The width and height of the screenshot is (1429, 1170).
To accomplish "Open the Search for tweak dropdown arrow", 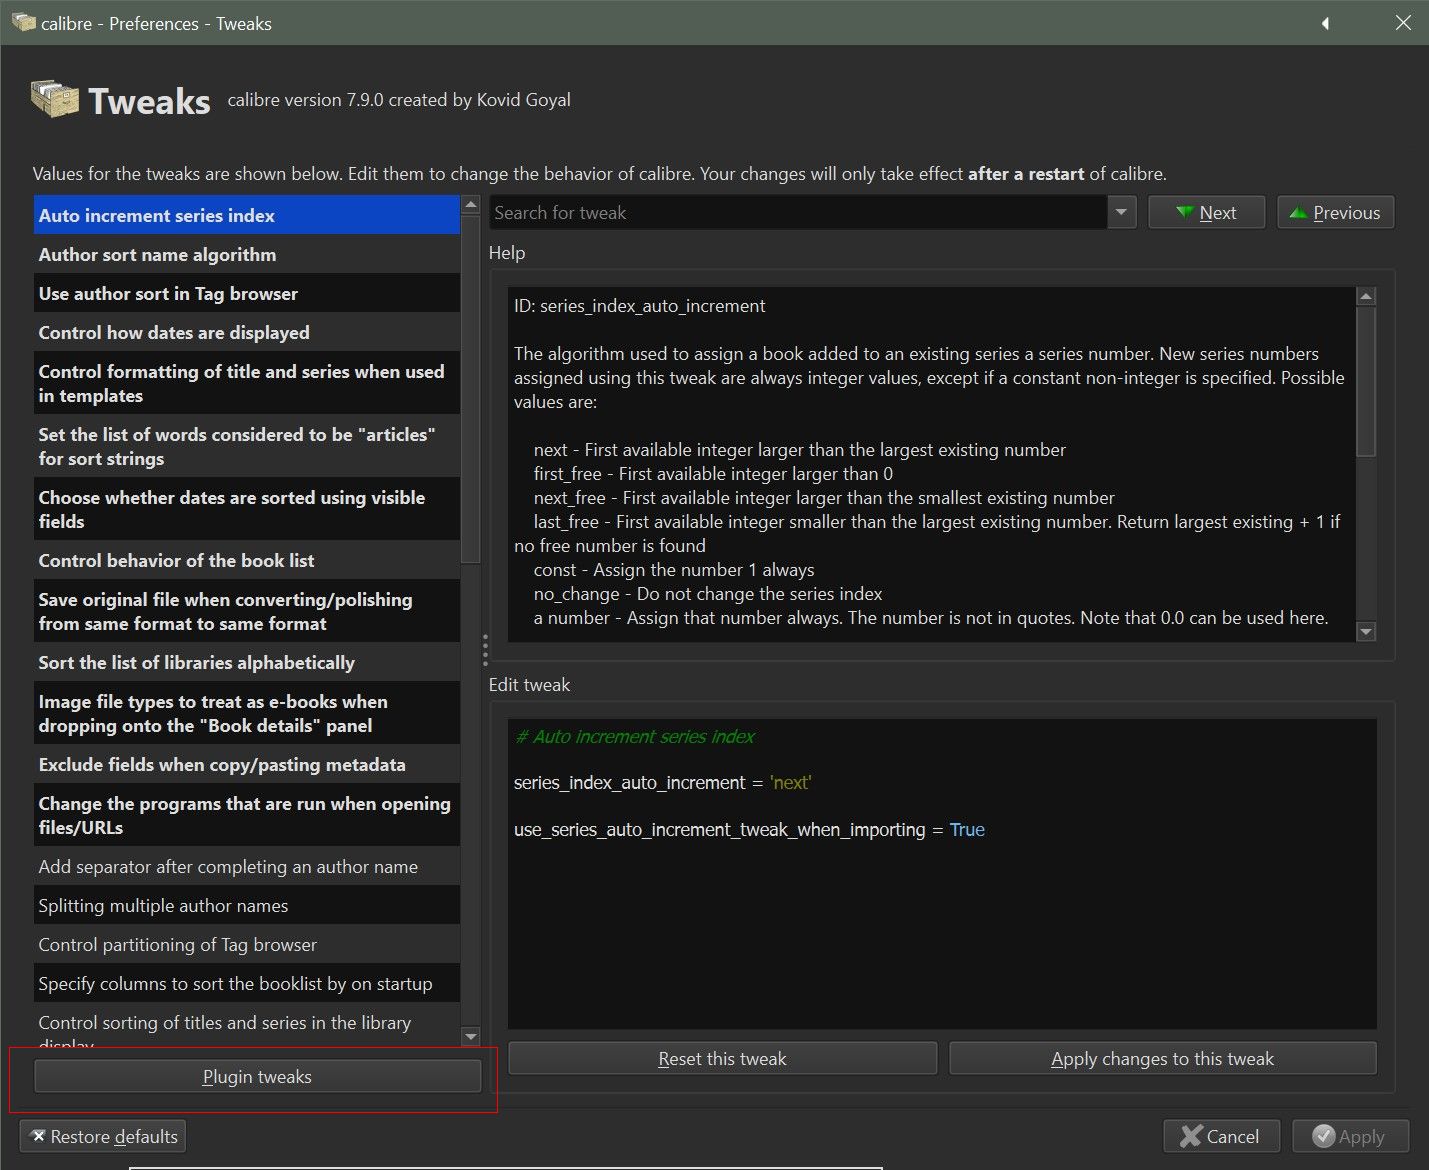I will pyautogui.click(x=1121, y=212).
